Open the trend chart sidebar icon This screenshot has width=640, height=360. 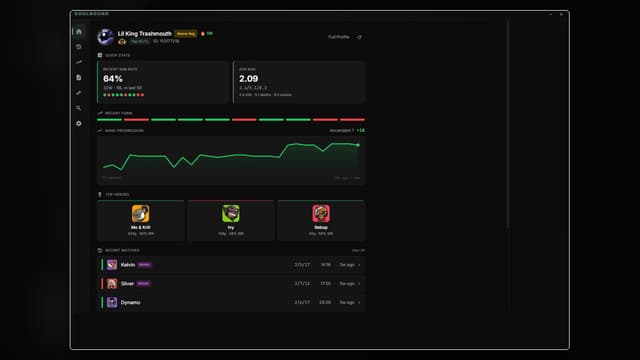pyautogui.click(x=79, y=62)
